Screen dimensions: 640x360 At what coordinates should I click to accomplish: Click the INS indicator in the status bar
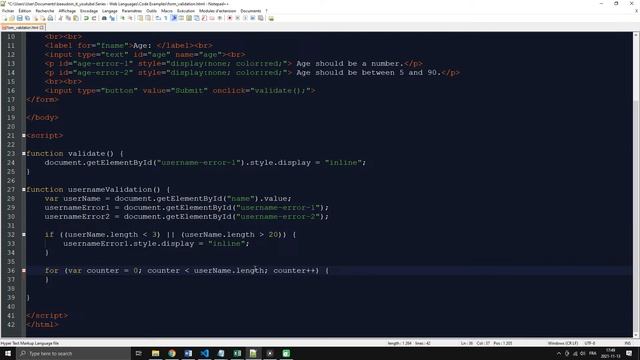click(628, 343)
